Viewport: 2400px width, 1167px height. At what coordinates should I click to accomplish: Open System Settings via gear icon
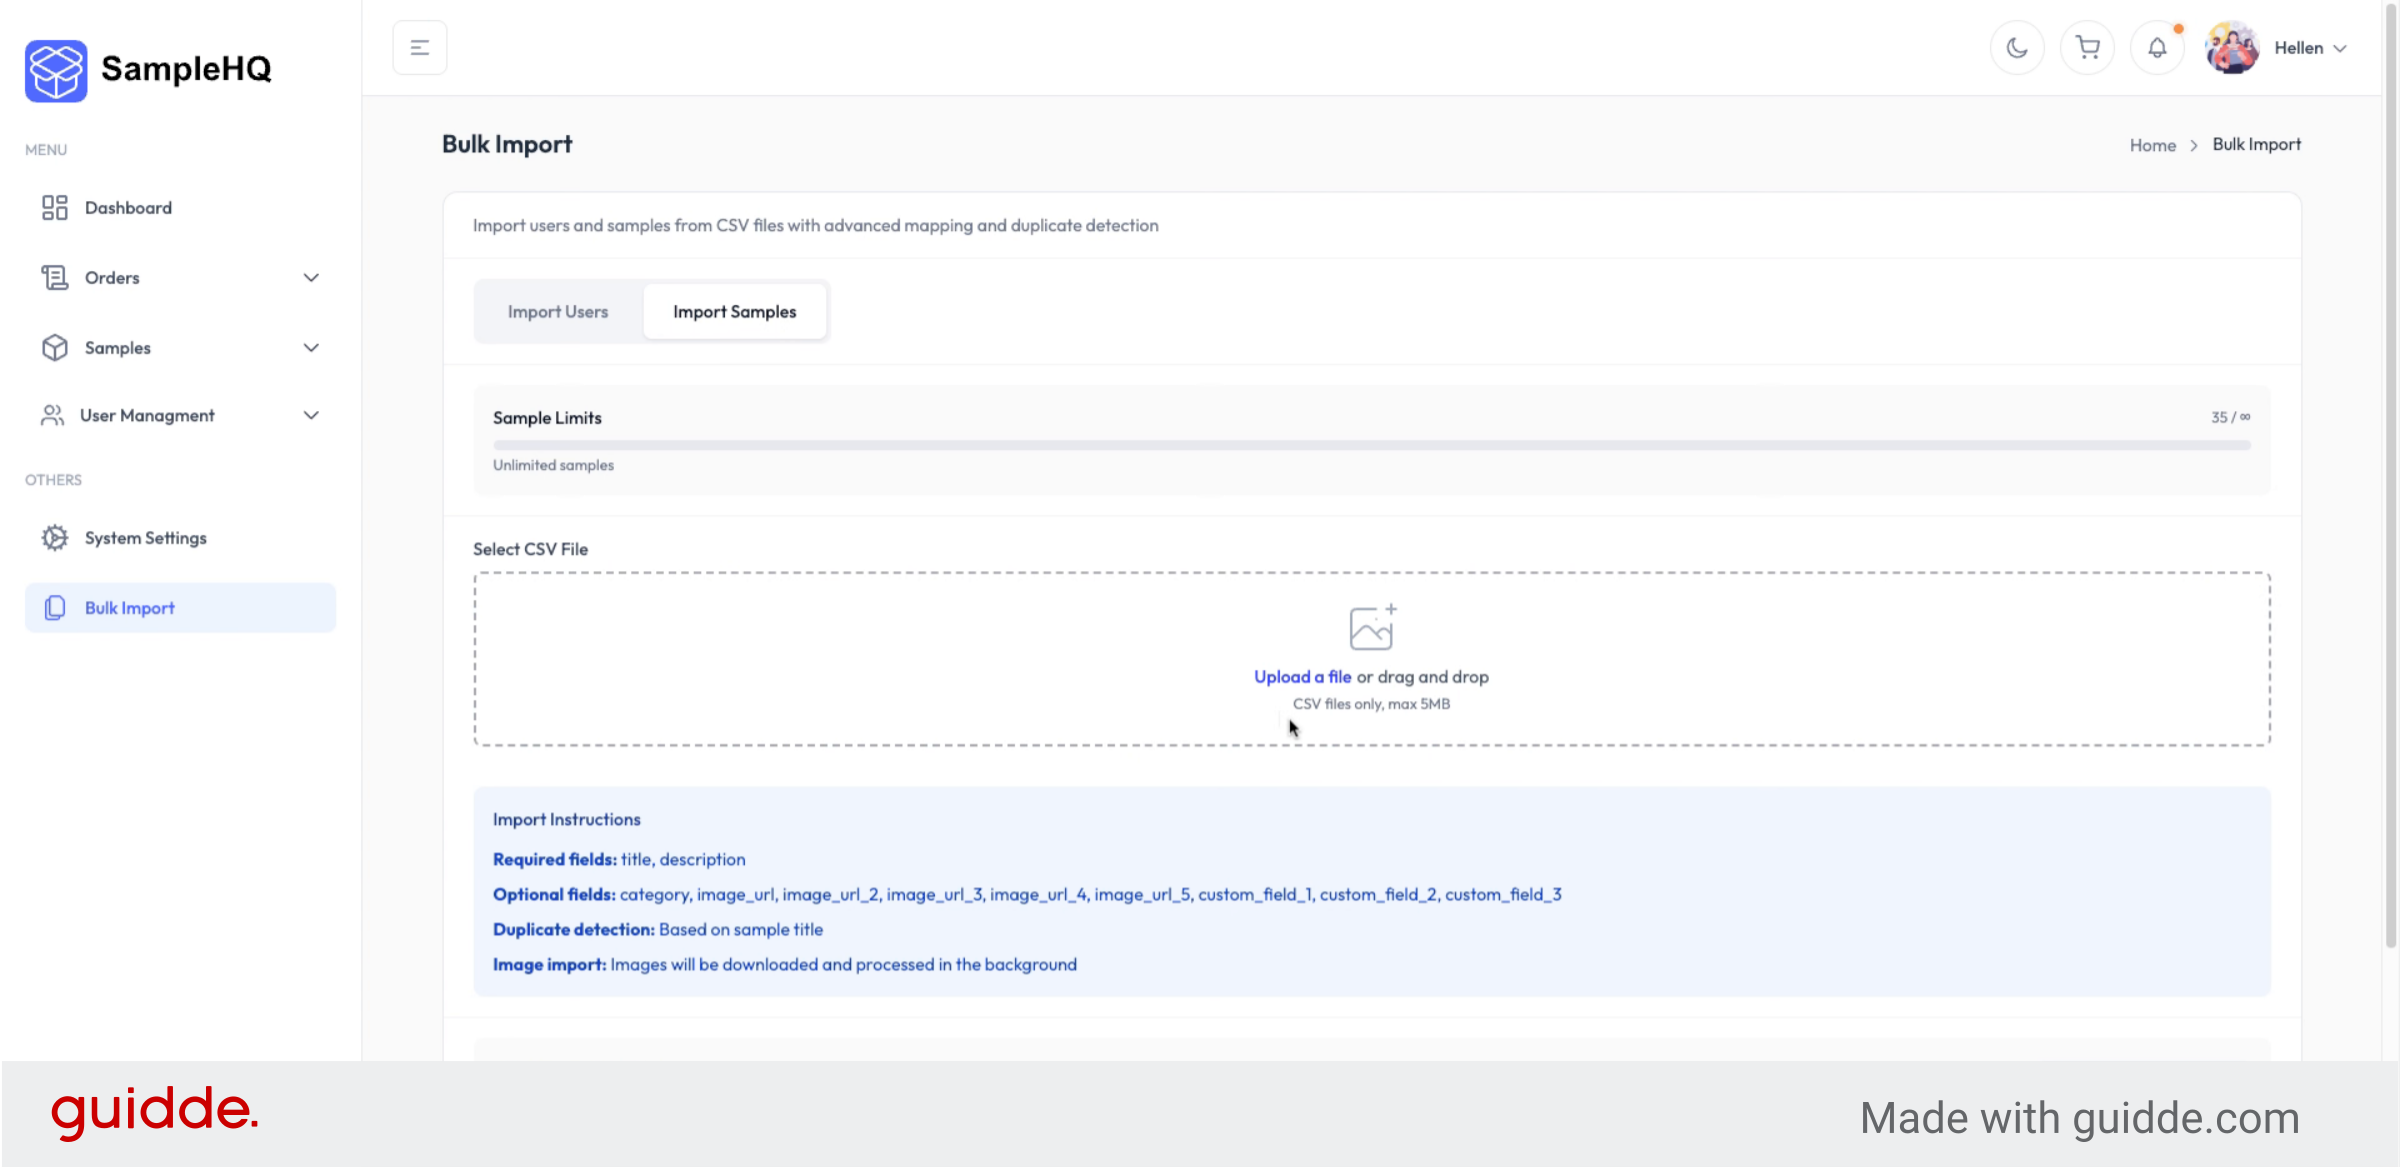pyautogui.click(x=55, y=537)
